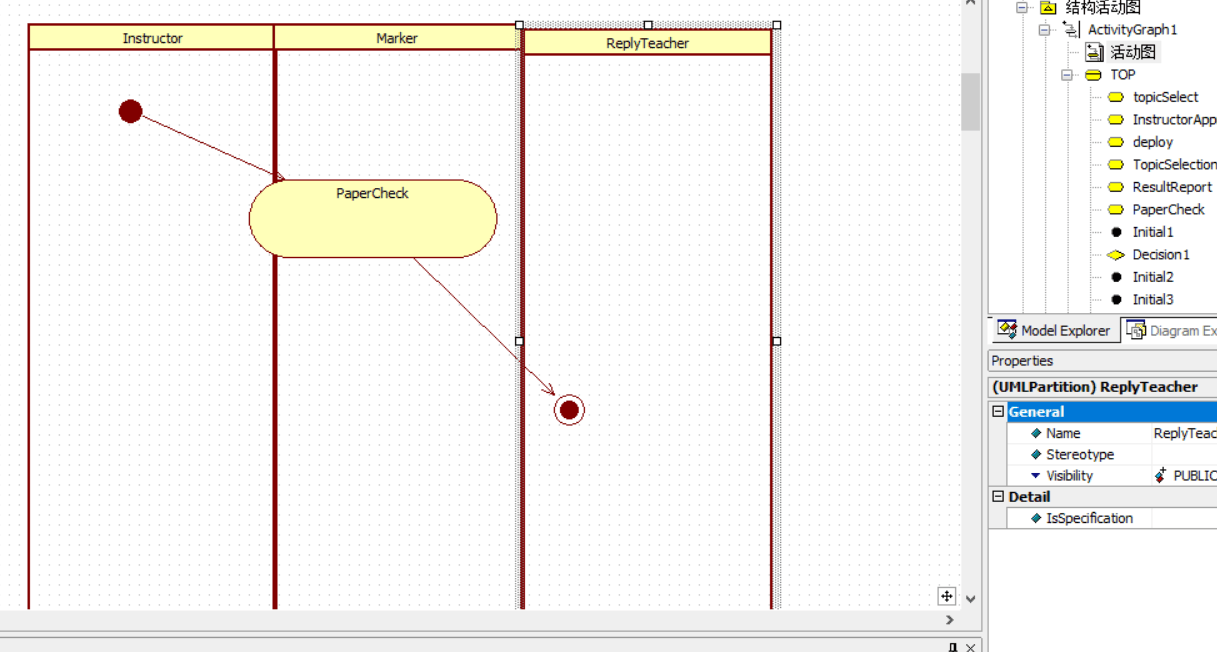Screen dimensions: 1217x652
Task: Select the Stereotype property row label
Action: [x=1080, y=455]
